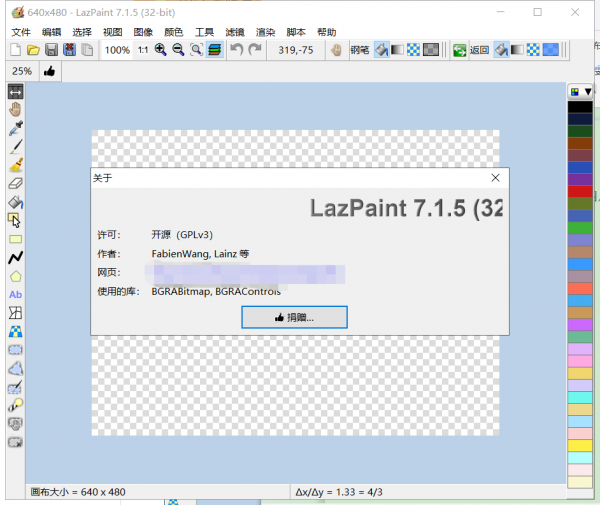The image size is (600, 505).
Task: Open the 脚本 menu
Action: tap(296, 32)
